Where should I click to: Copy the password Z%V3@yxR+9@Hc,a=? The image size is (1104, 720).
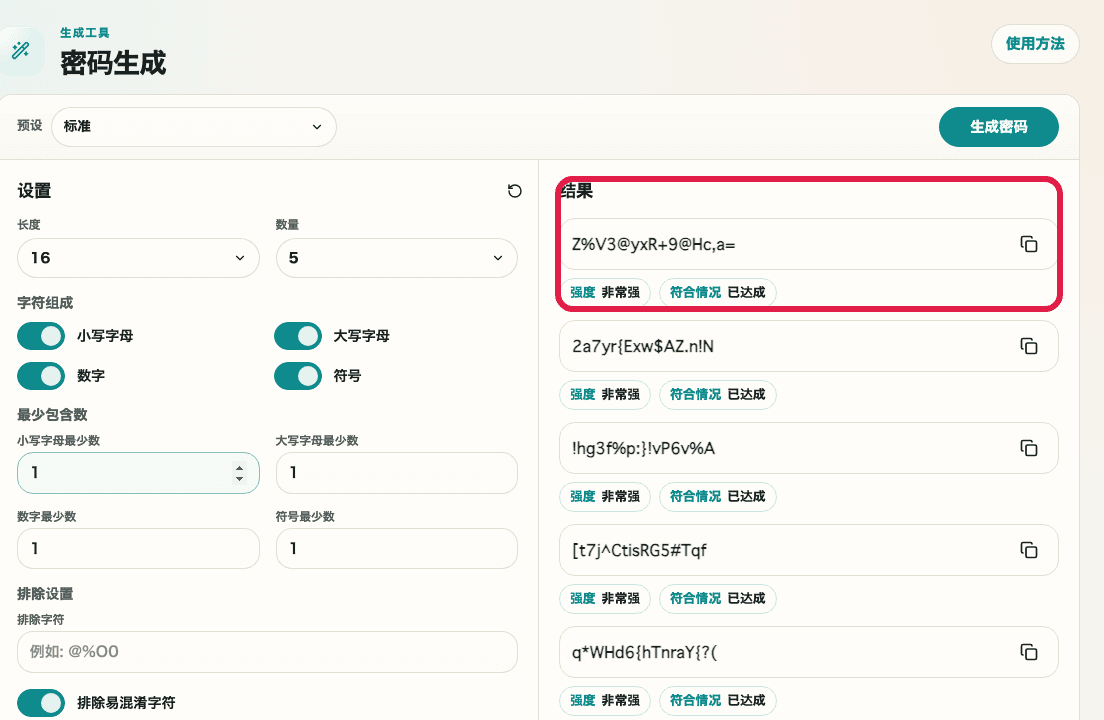pos(1028,244)
